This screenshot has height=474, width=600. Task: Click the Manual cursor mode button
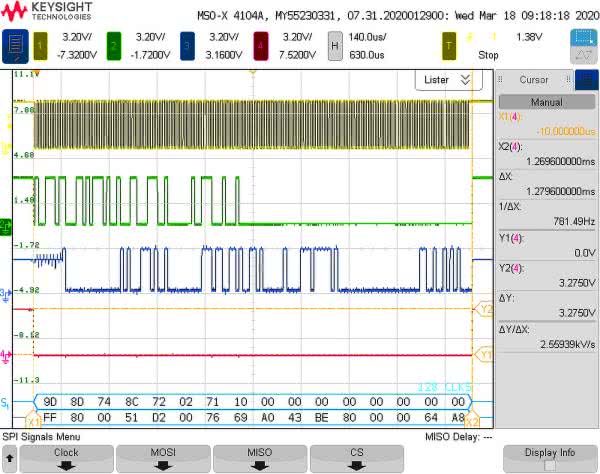coord(546,101)
